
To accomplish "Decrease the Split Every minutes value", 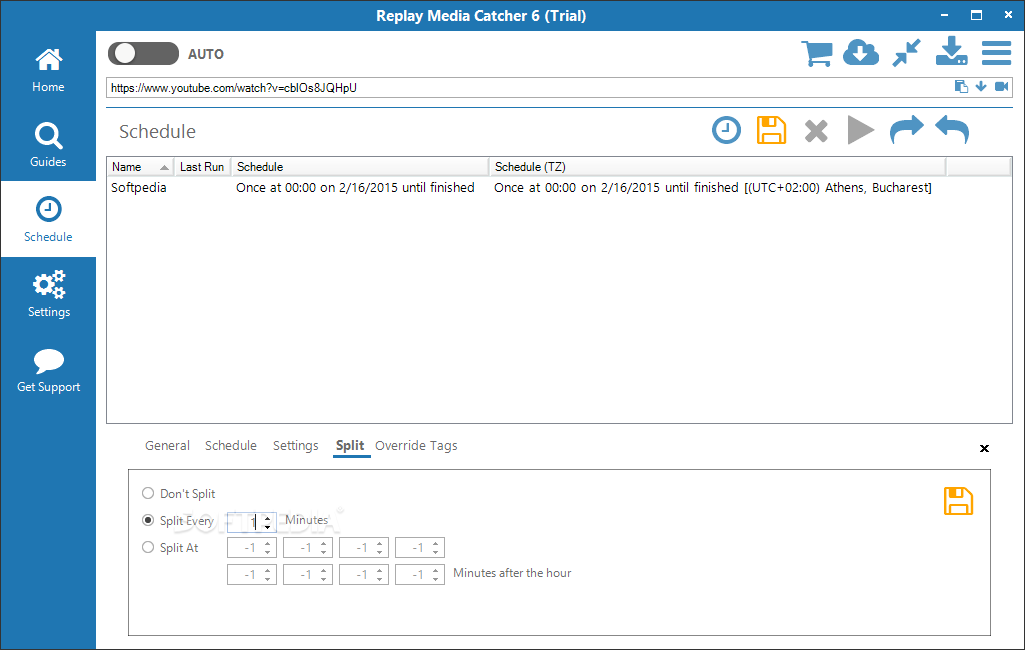I will (x=267, y=526).
